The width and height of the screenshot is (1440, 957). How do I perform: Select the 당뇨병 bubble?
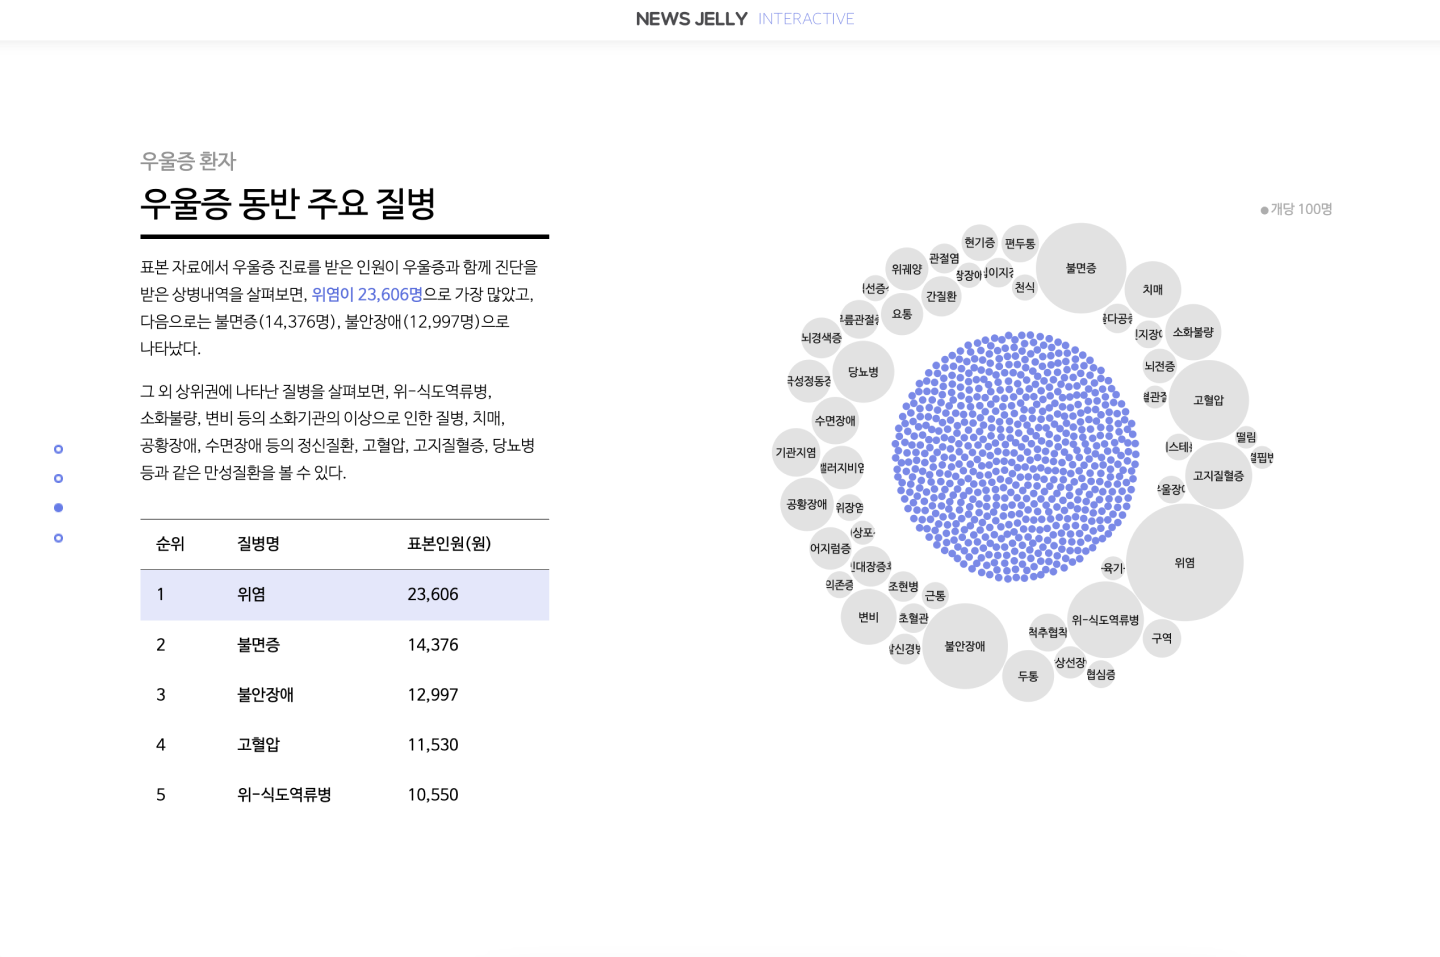point(863,372)
